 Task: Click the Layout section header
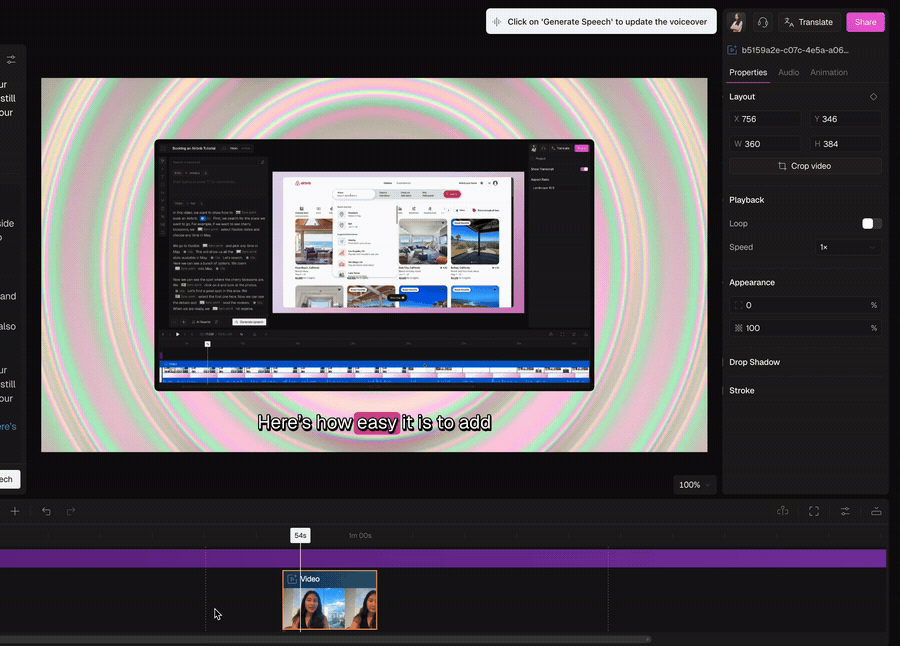742,96
